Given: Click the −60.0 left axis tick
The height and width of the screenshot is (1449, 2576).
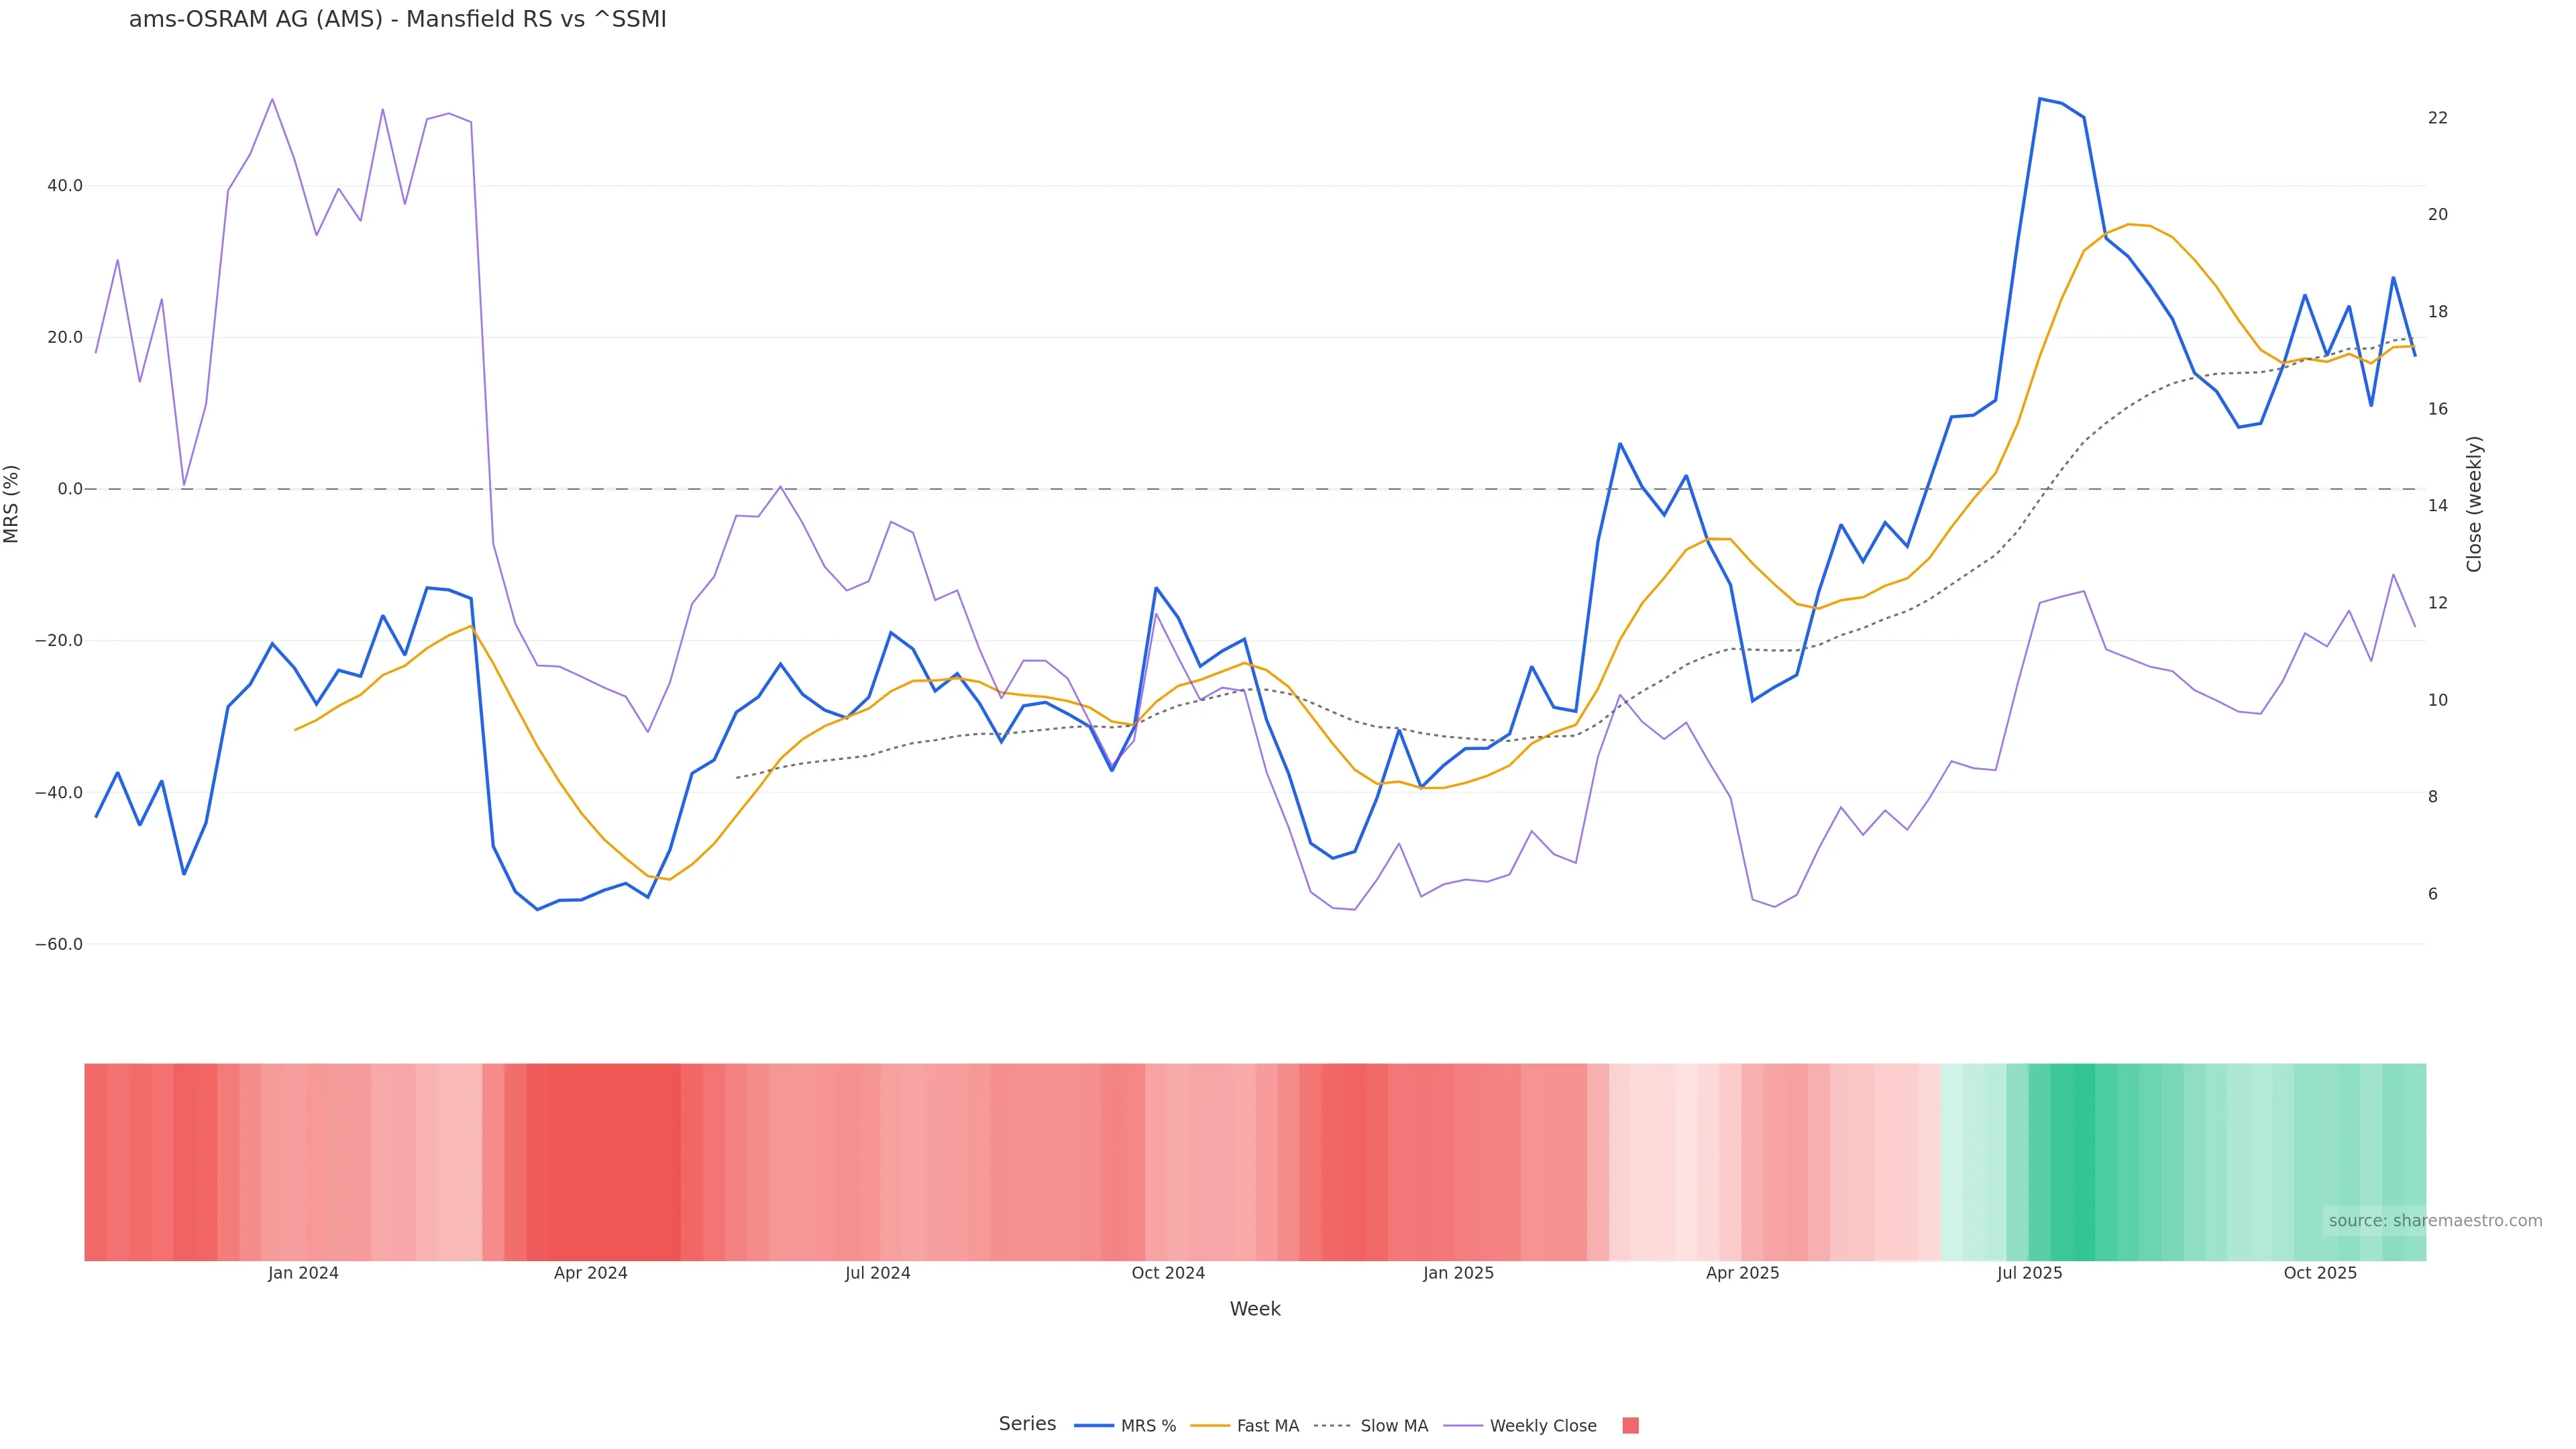Looking at the screenshot, I should [x=59, y=944].
